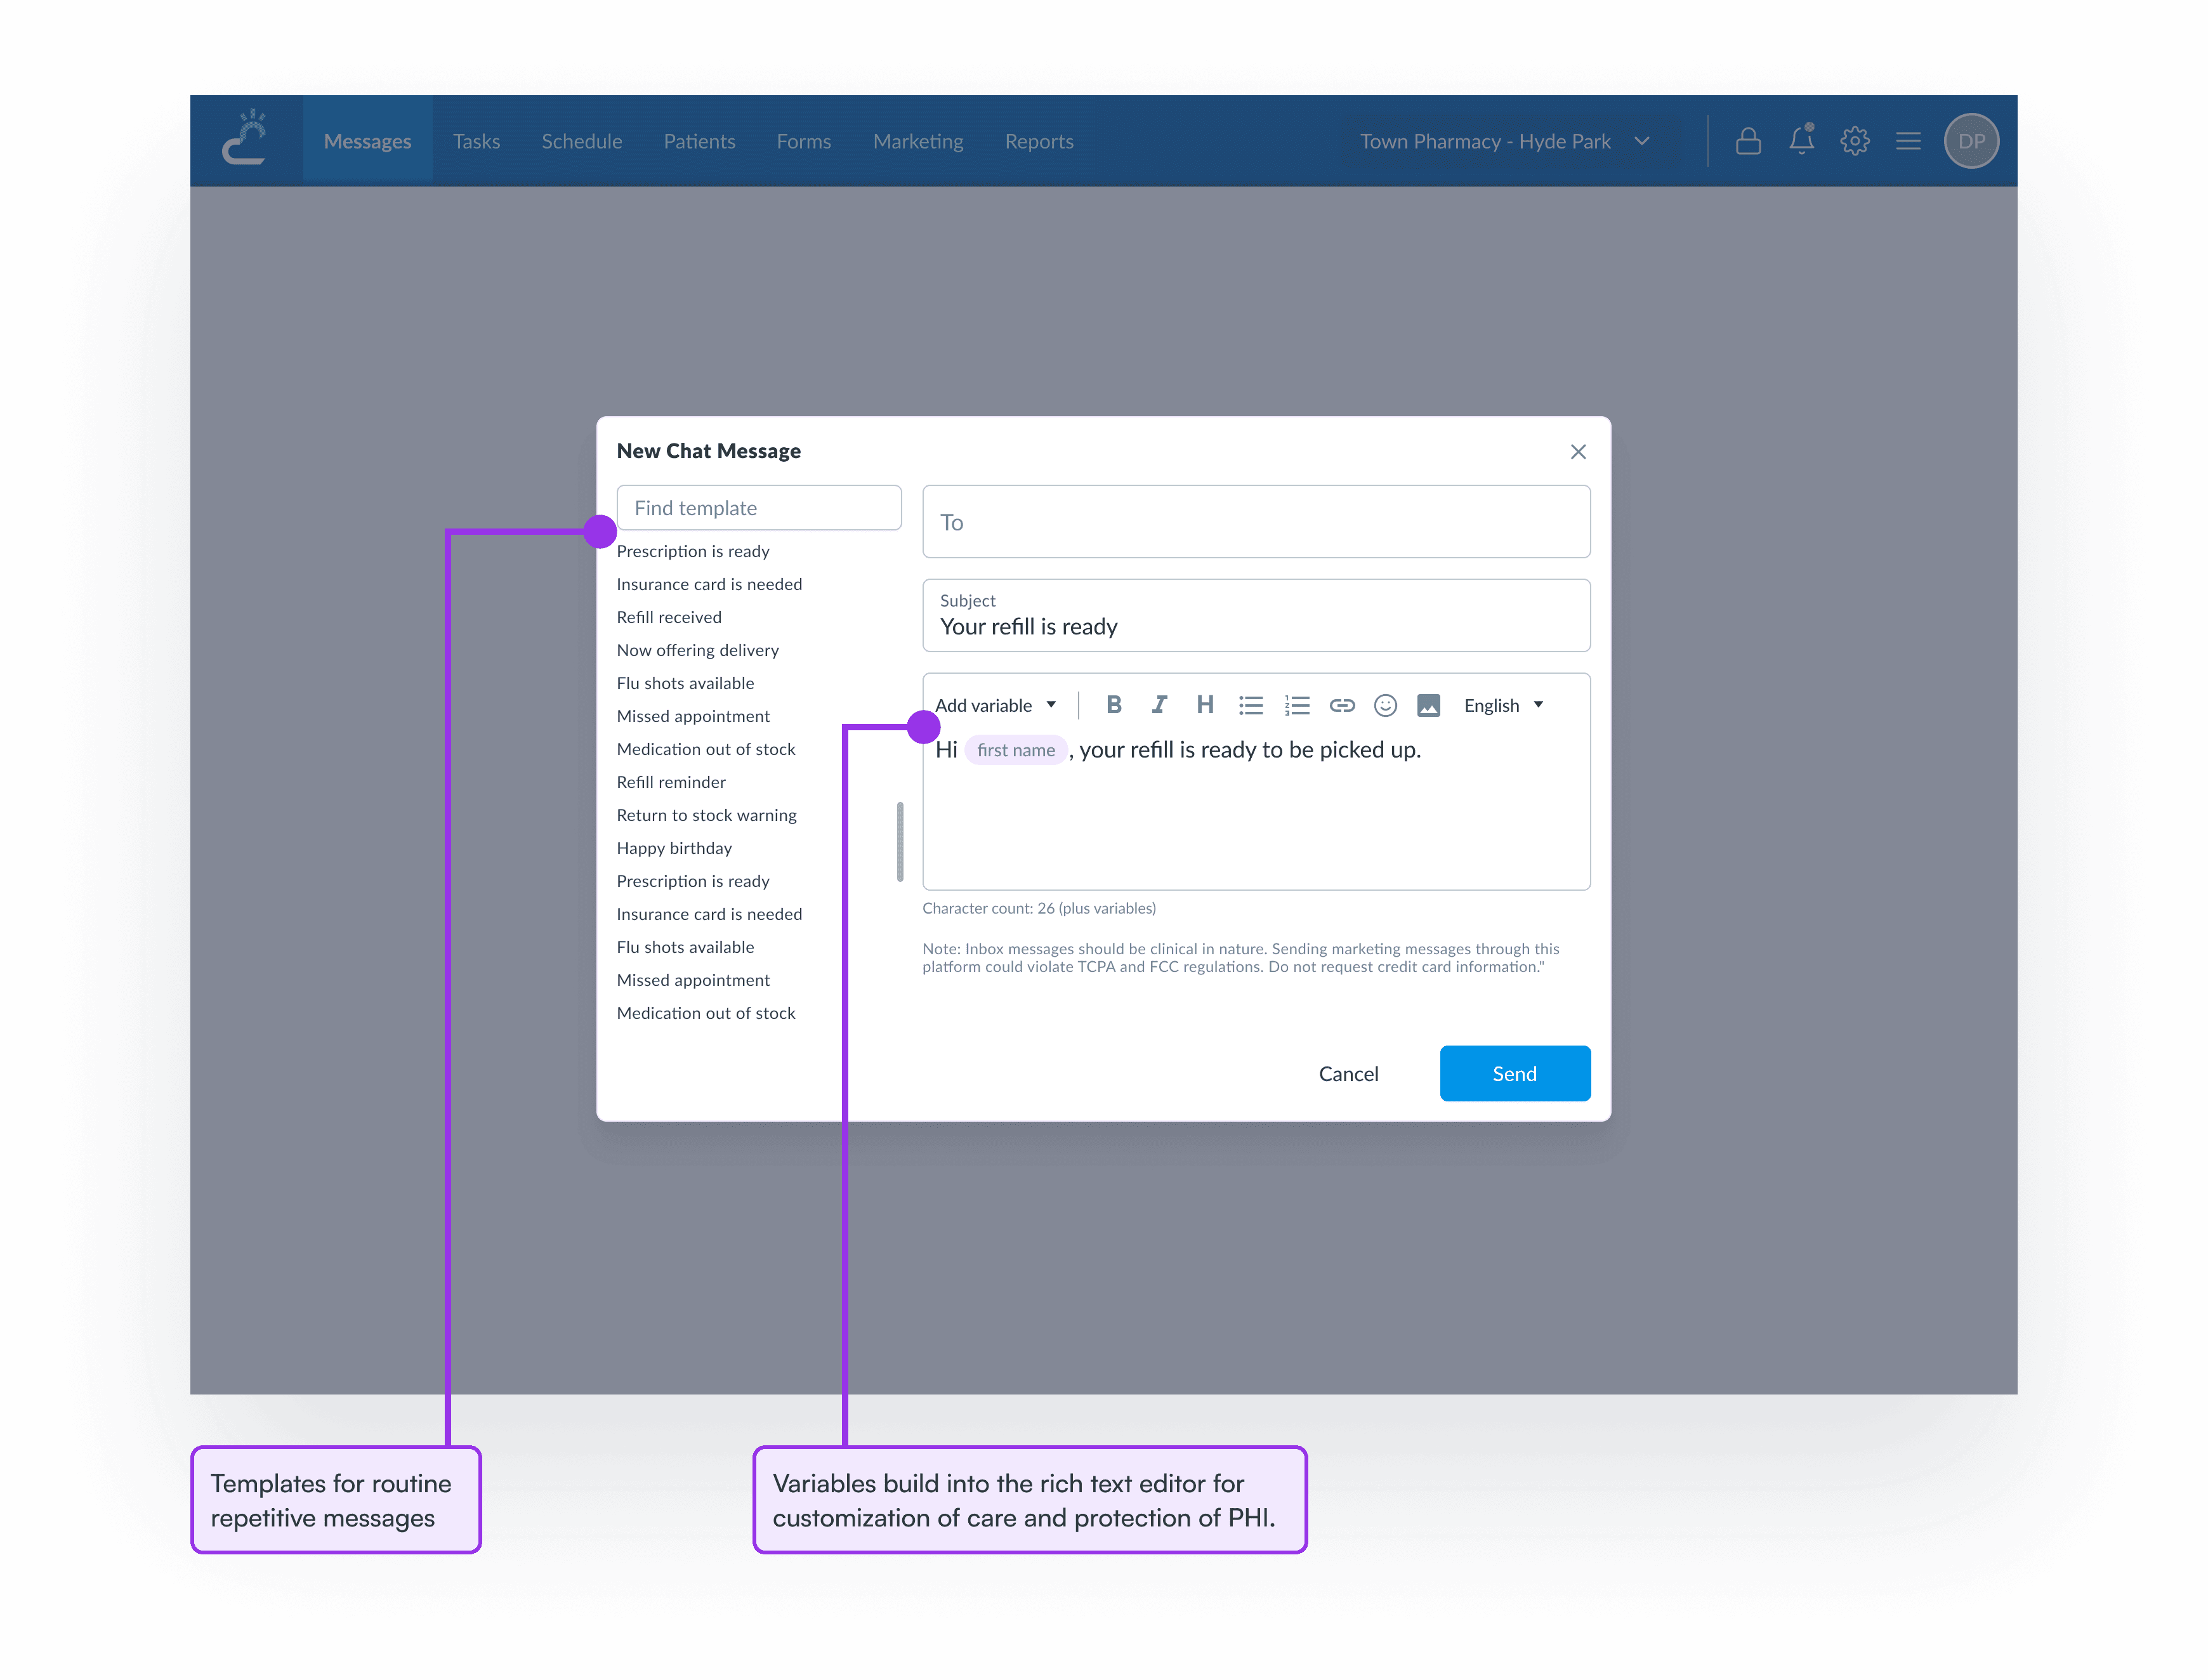Apply heading style to message text
Screen dimensions: 2208x1680
(1205, 705)
